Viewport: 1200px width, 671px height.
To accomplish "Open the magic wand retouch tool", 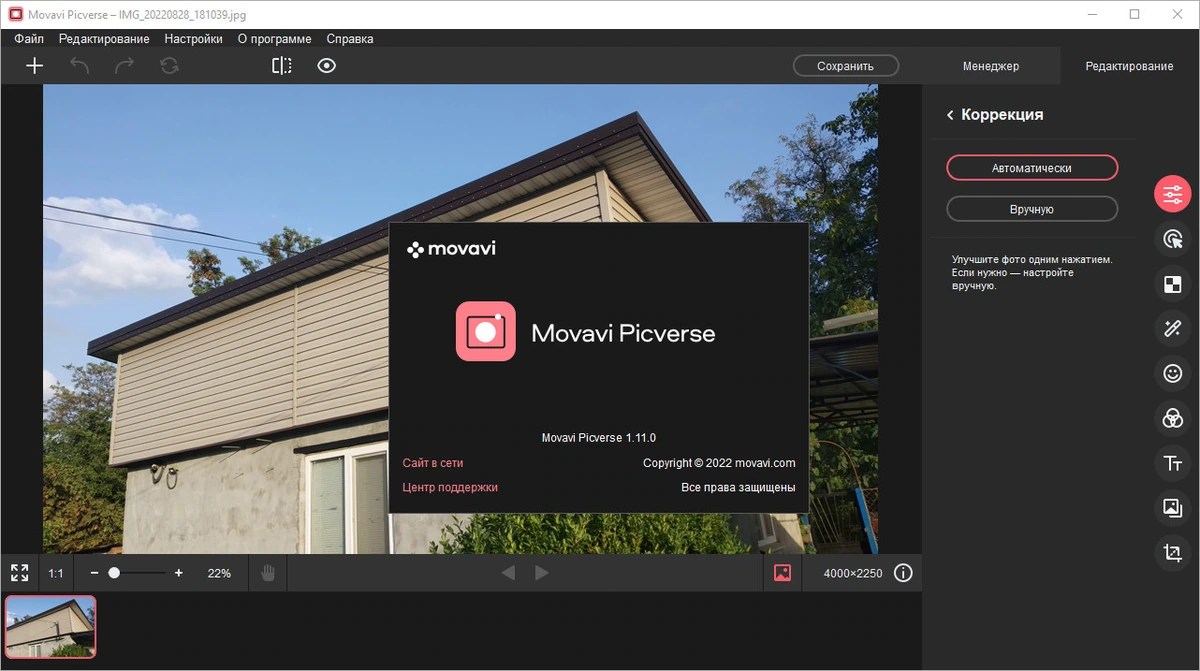I will coord(1173,328).
